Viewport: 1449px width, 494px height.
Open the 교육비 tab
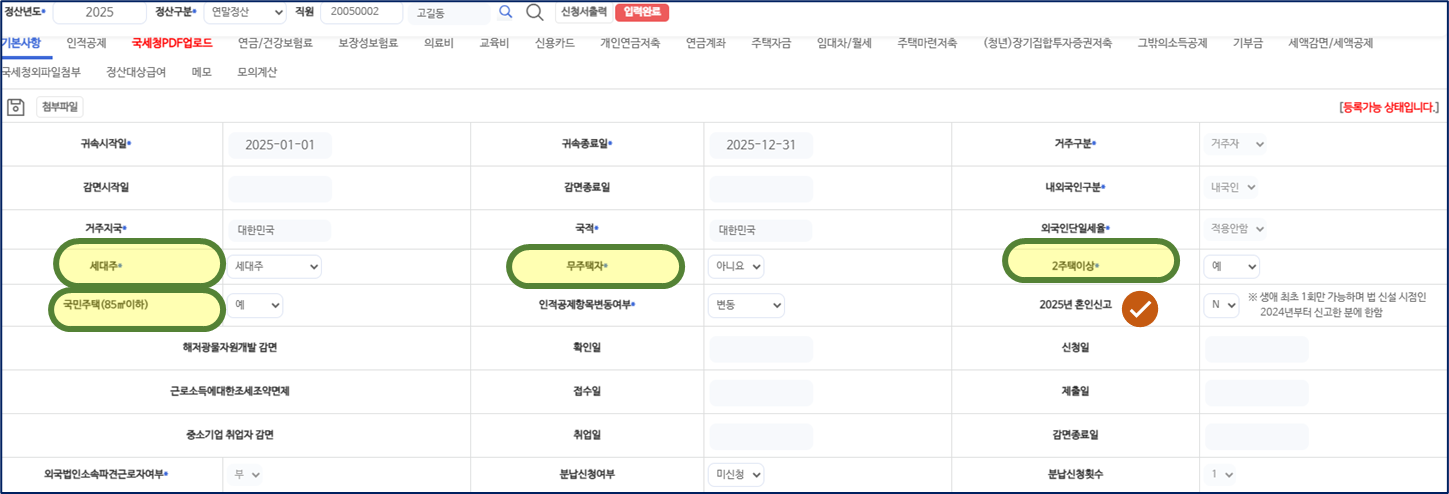click(495, 43)
